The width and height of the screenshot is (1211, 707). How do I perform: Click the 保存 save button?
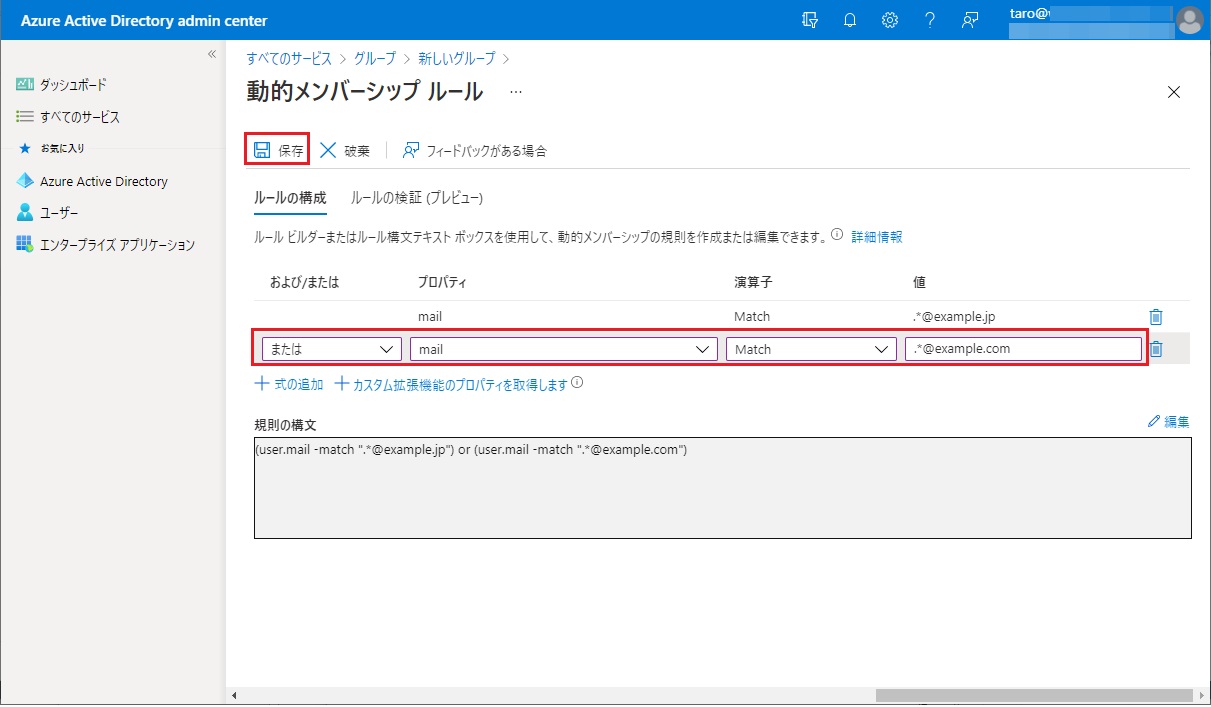point(279,151)
